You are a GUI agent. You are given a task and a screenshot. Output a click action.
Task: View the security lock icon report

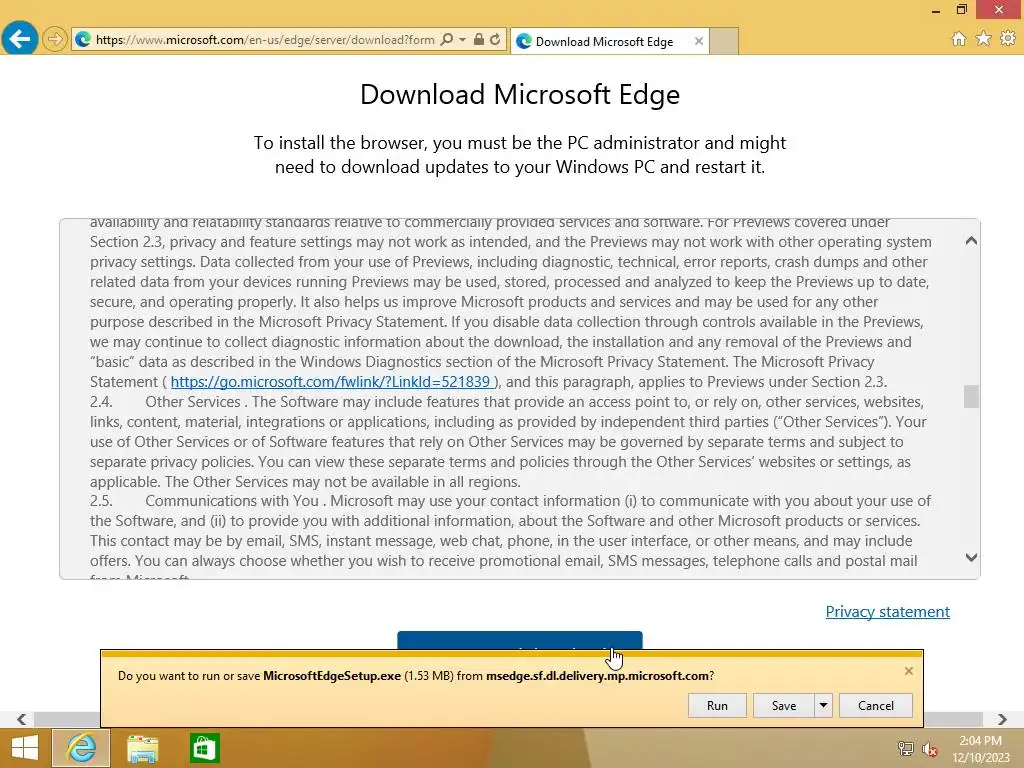pyautogui.click(x=479, y=40)
